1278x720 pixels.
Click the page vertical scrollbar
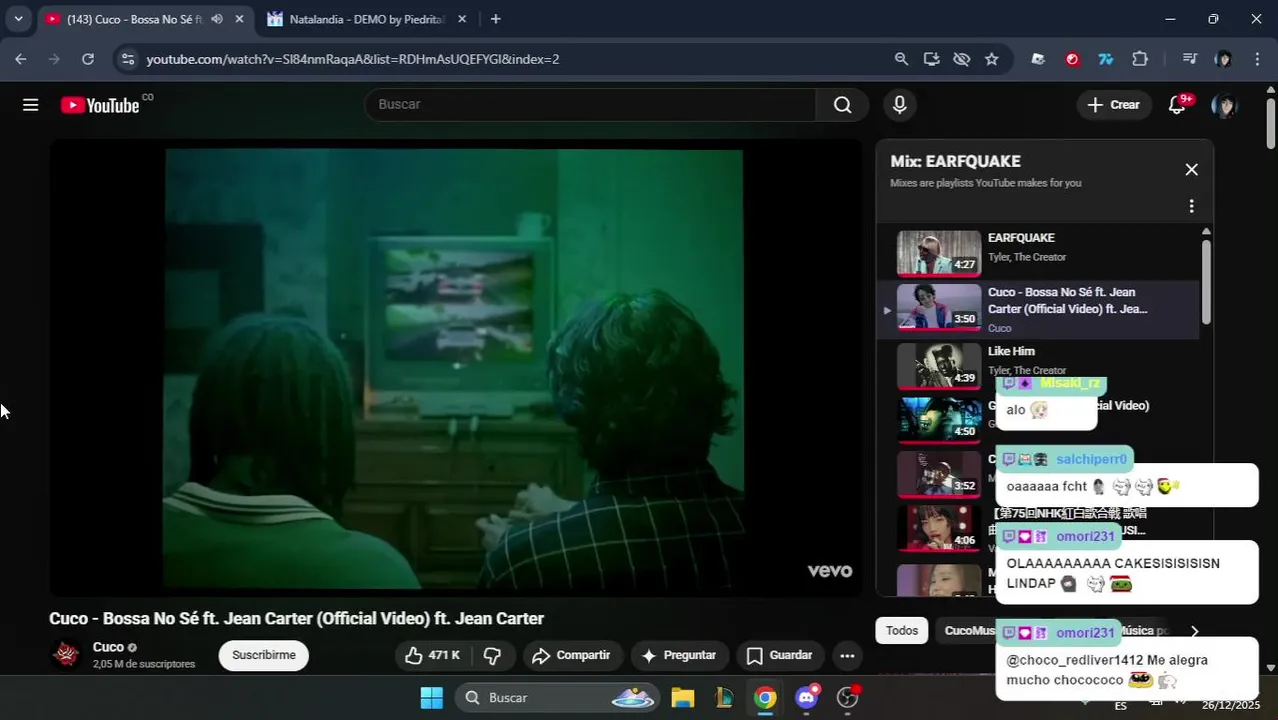(x=1271, y=123)
